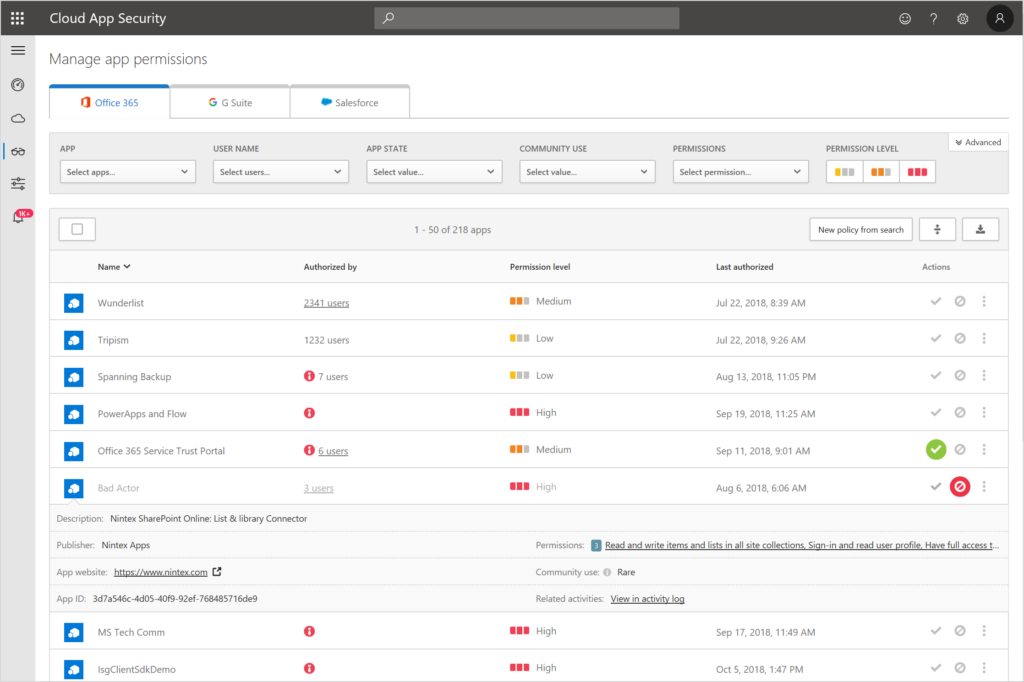Send feedback using the smiley icon in top bar
Screen dimensions: 1024x682
(x=905, y=18)
